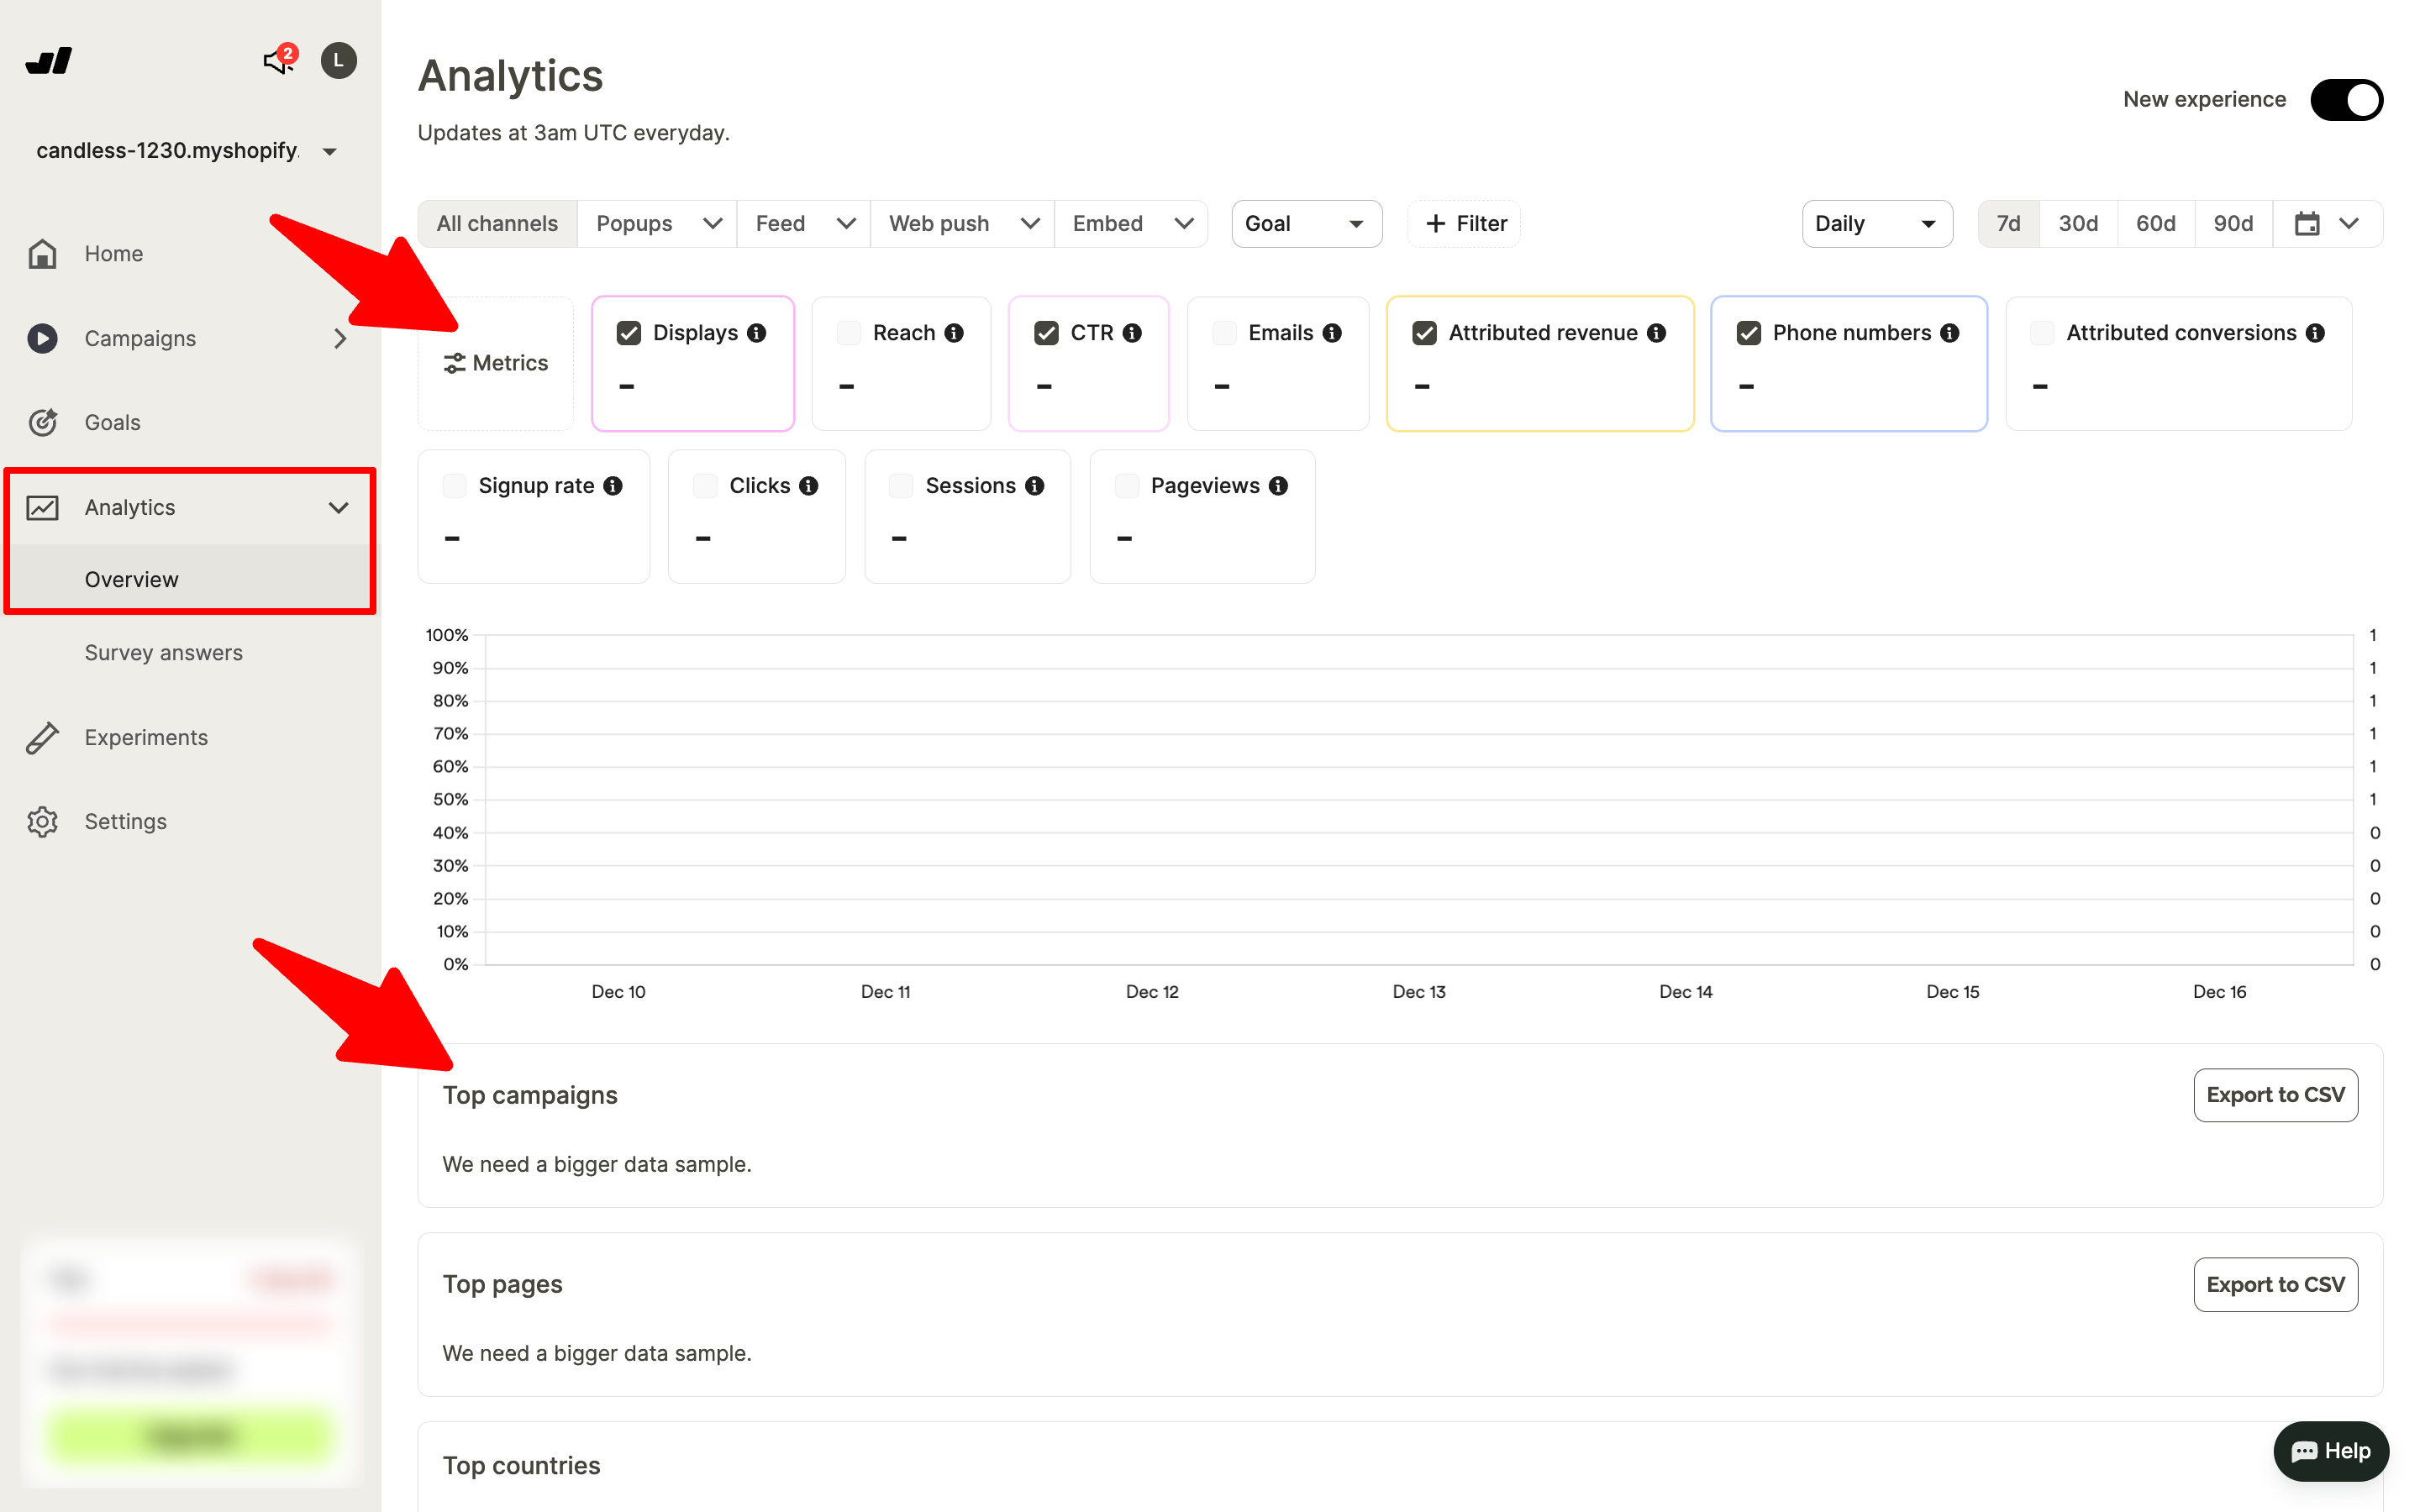2420x1512 pixels.
Task: Open the Goal dropdown
Action: click(1305, 224)
